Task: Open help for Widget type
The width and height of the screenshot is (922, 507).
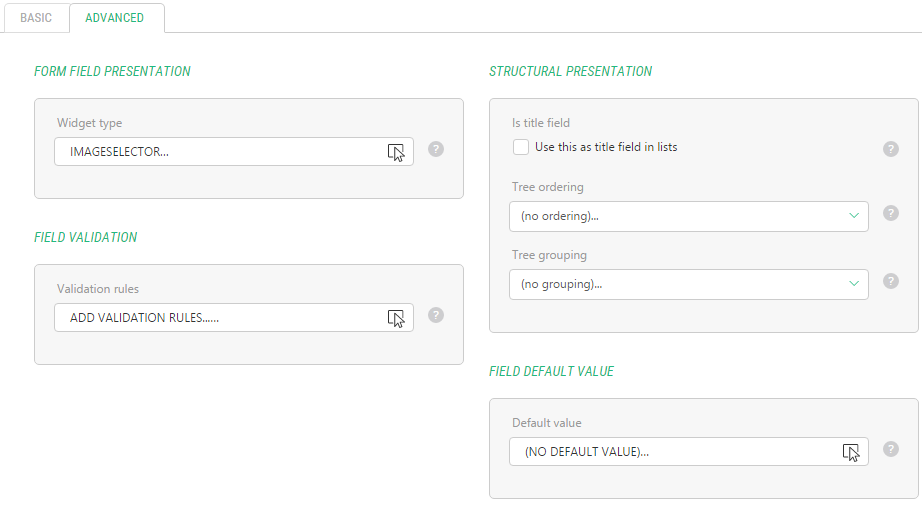Action: click(436, 149)
